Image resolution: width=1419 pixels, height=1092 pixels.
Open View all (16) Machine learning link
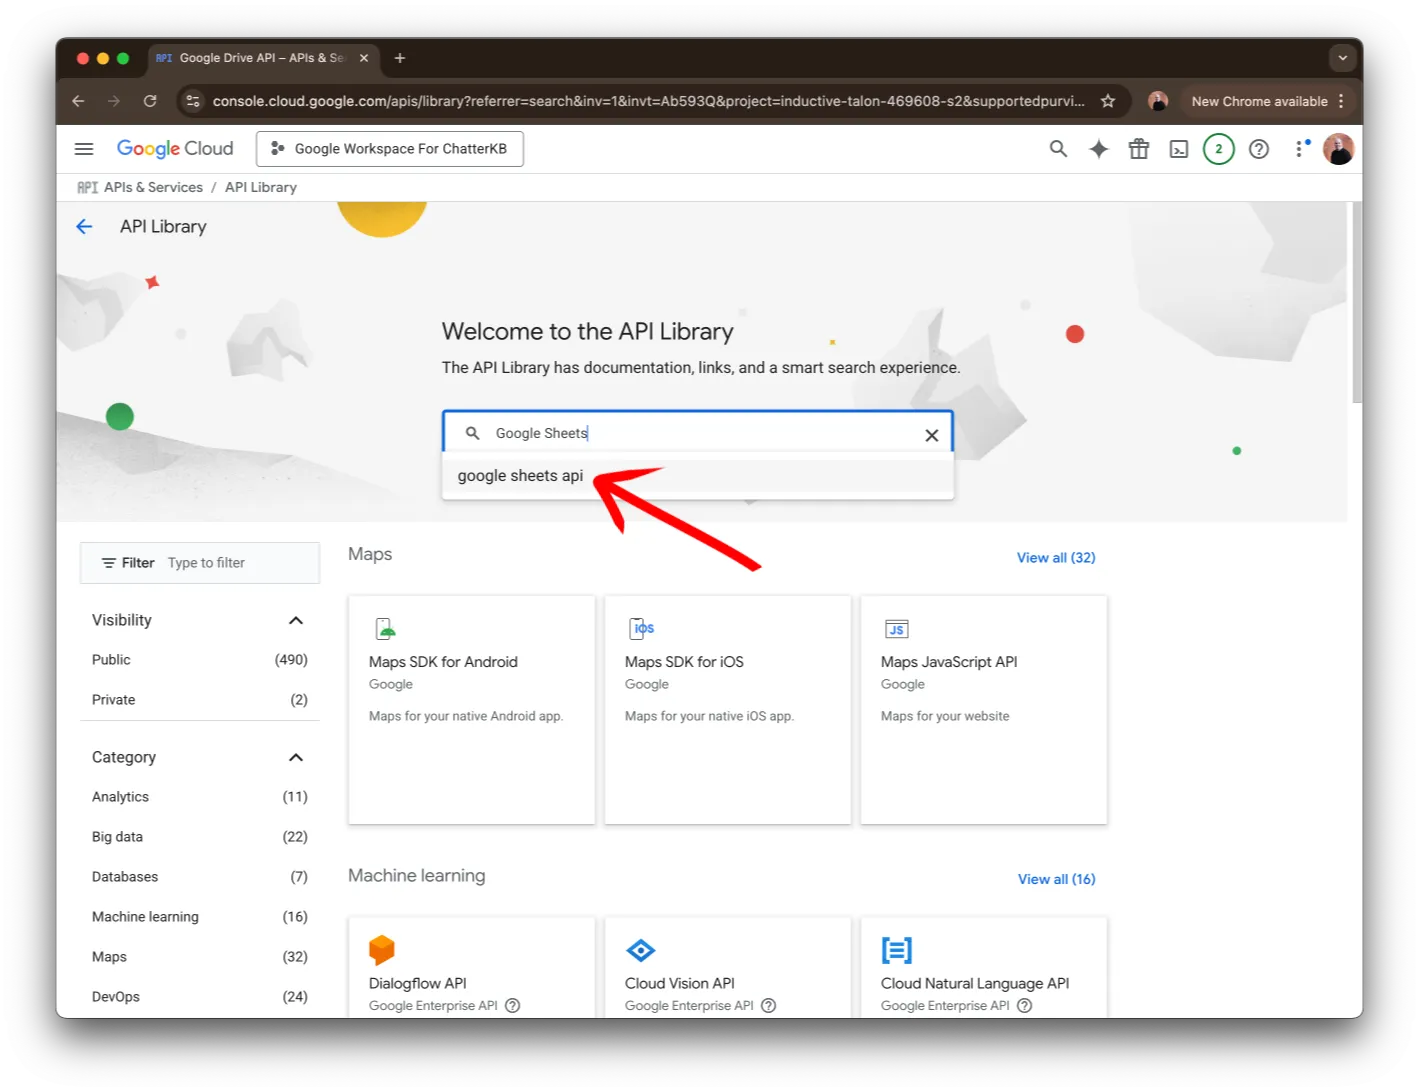(x=1056, y=879)
